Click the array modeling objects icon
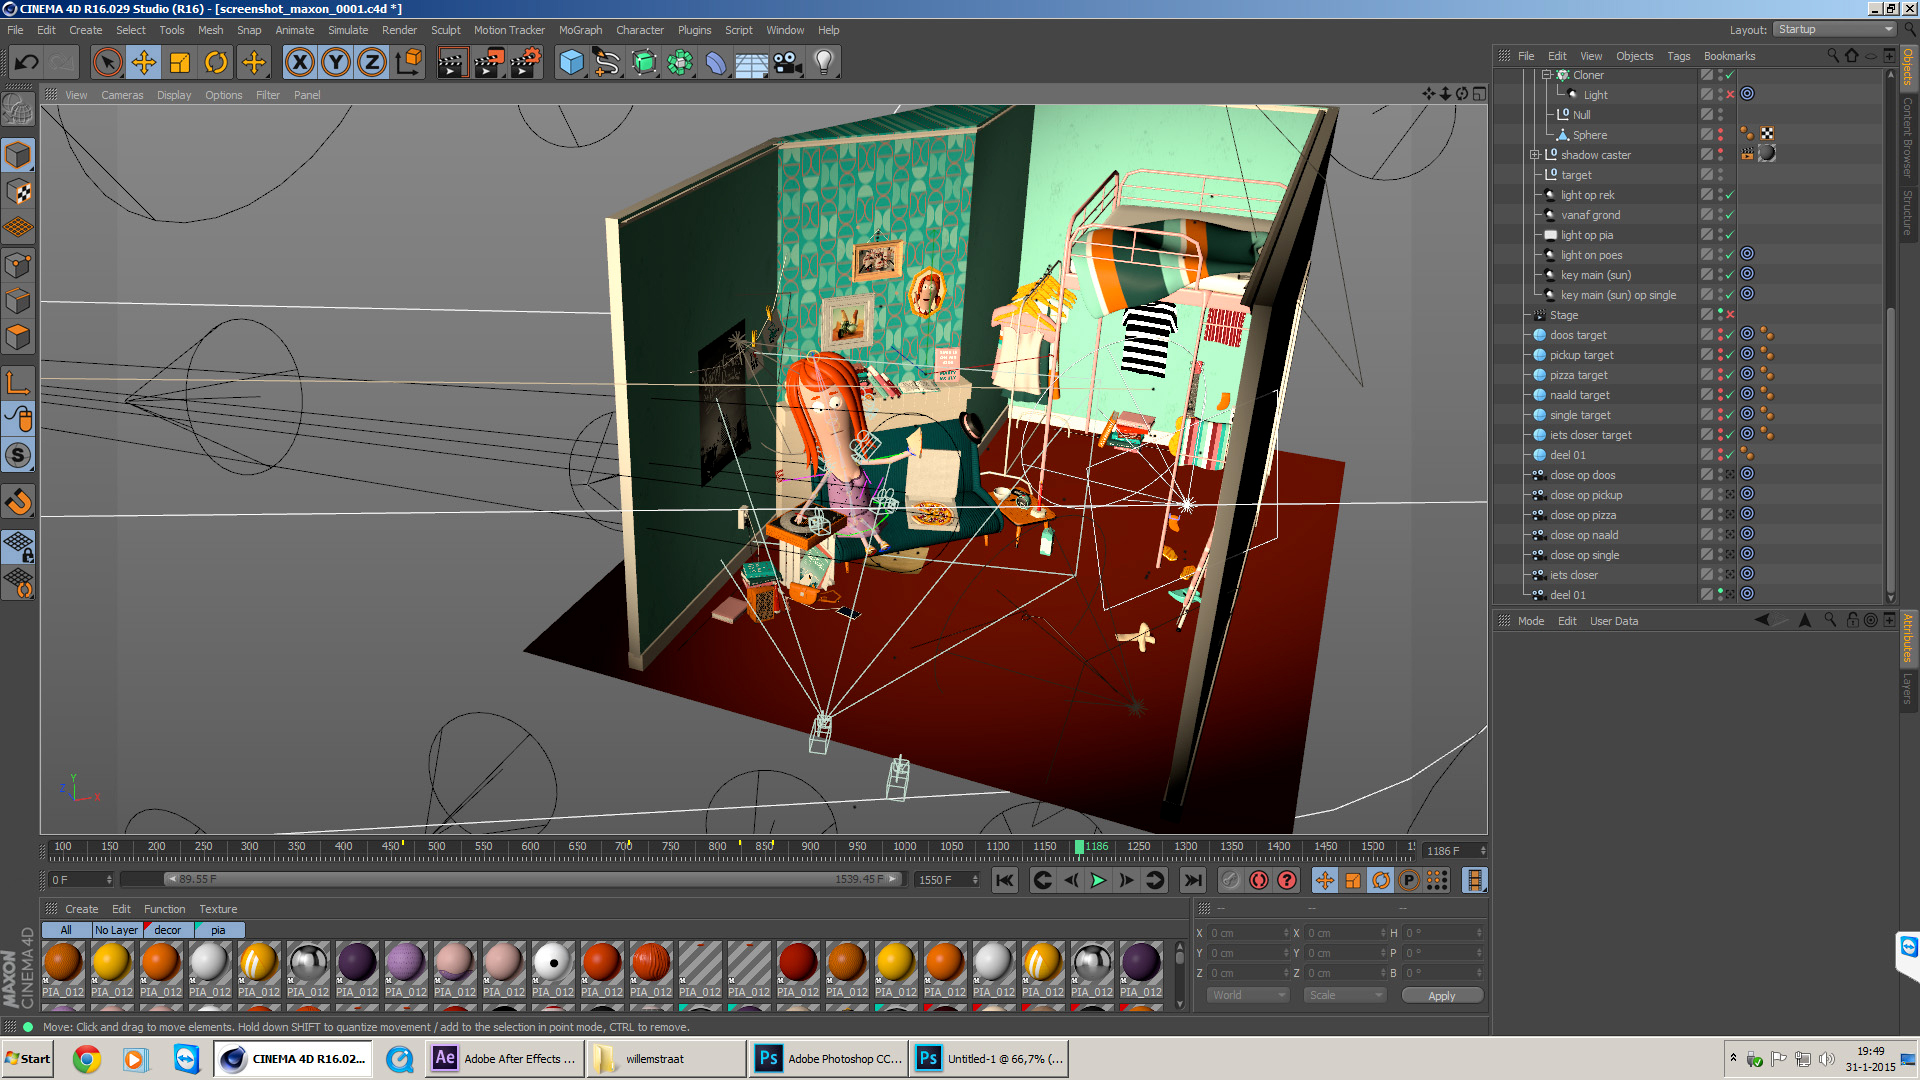 click(680, 63)
